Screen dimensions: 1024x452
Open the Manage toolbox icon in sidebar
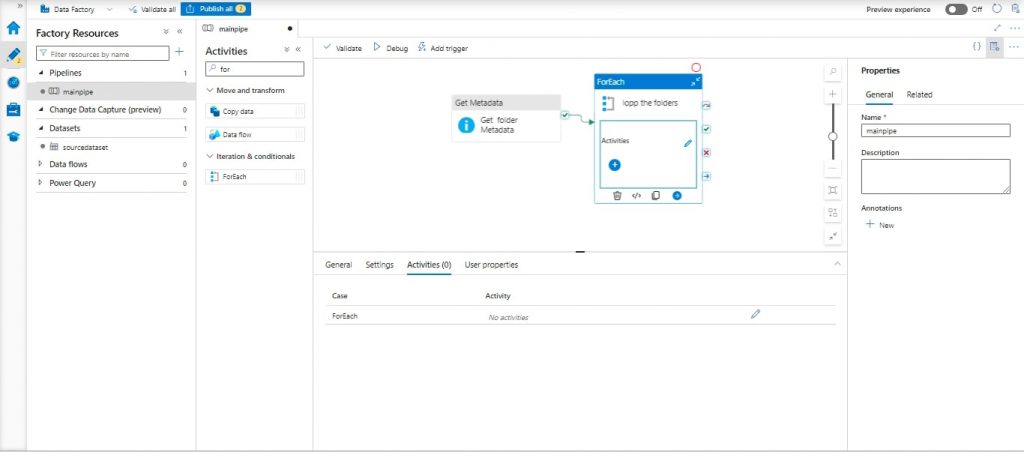tap(13, 109)
